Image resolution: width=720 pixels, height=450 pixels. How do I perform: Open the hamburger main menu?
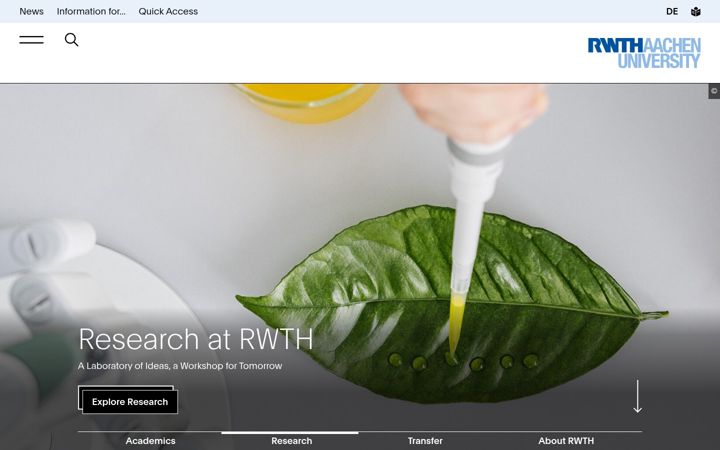31,40
